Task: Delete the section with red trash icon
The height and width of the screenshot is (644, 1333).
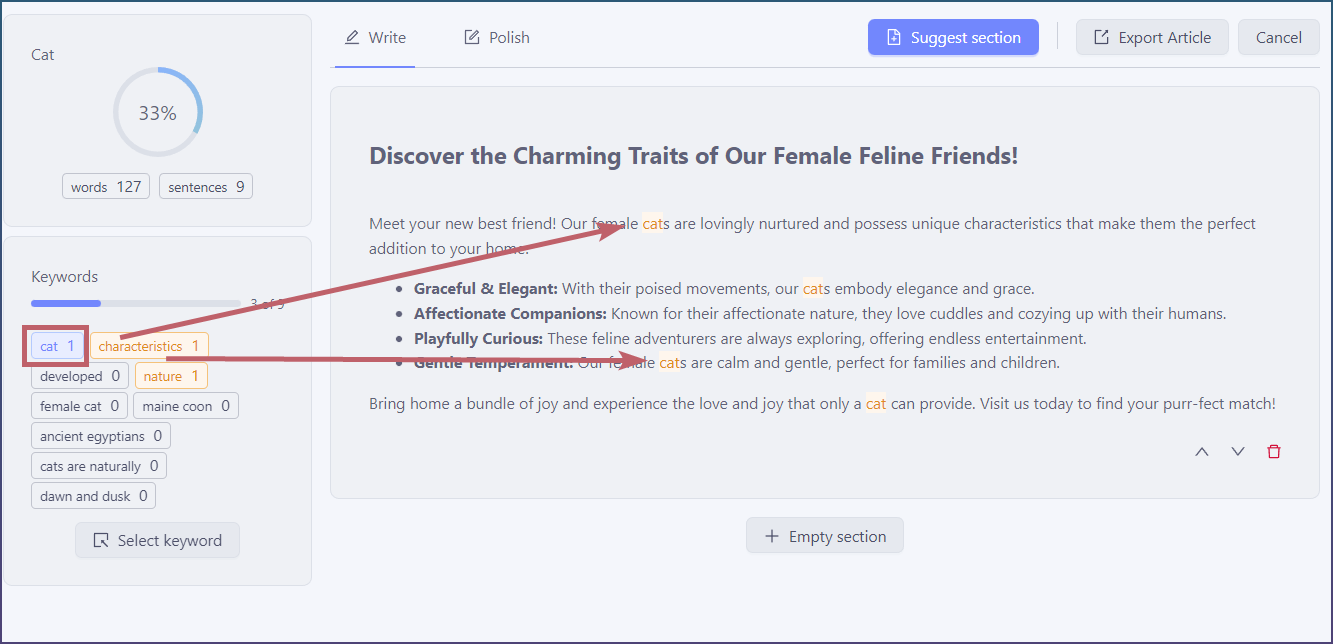Action: (1274, 452)
